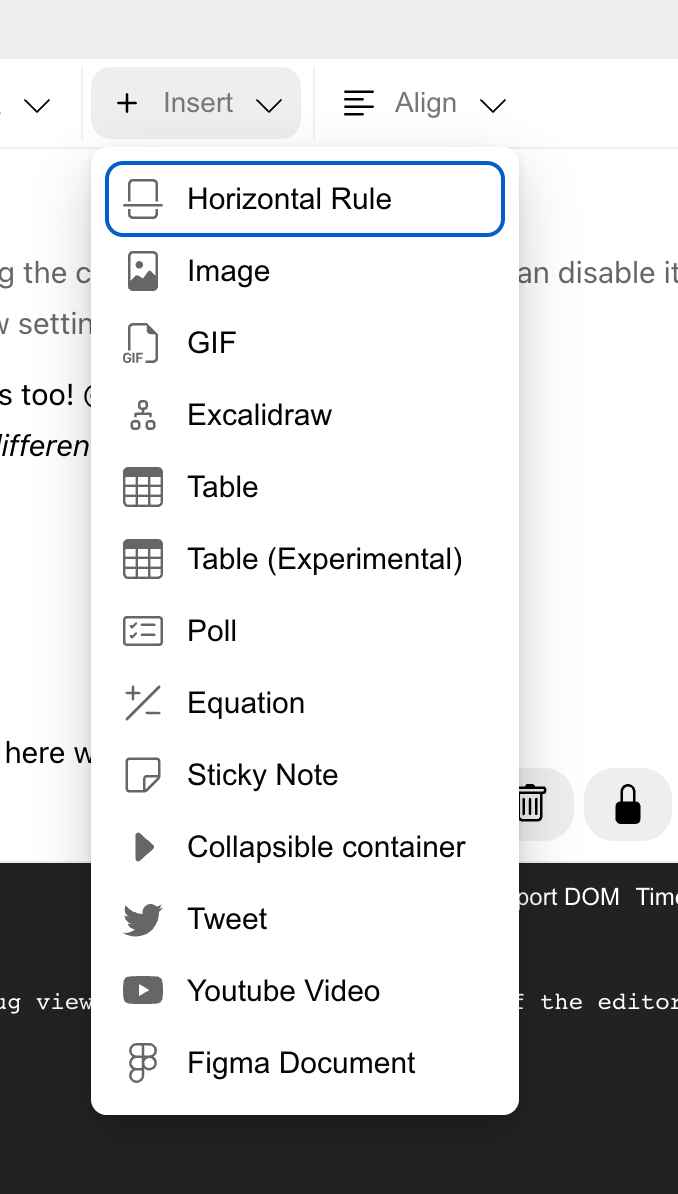Image resolution: width=678 pixels, height=1194 pixels.
Task: Click the Poll checklist icon
Action: pyautogui.click(x=143, y=631)
